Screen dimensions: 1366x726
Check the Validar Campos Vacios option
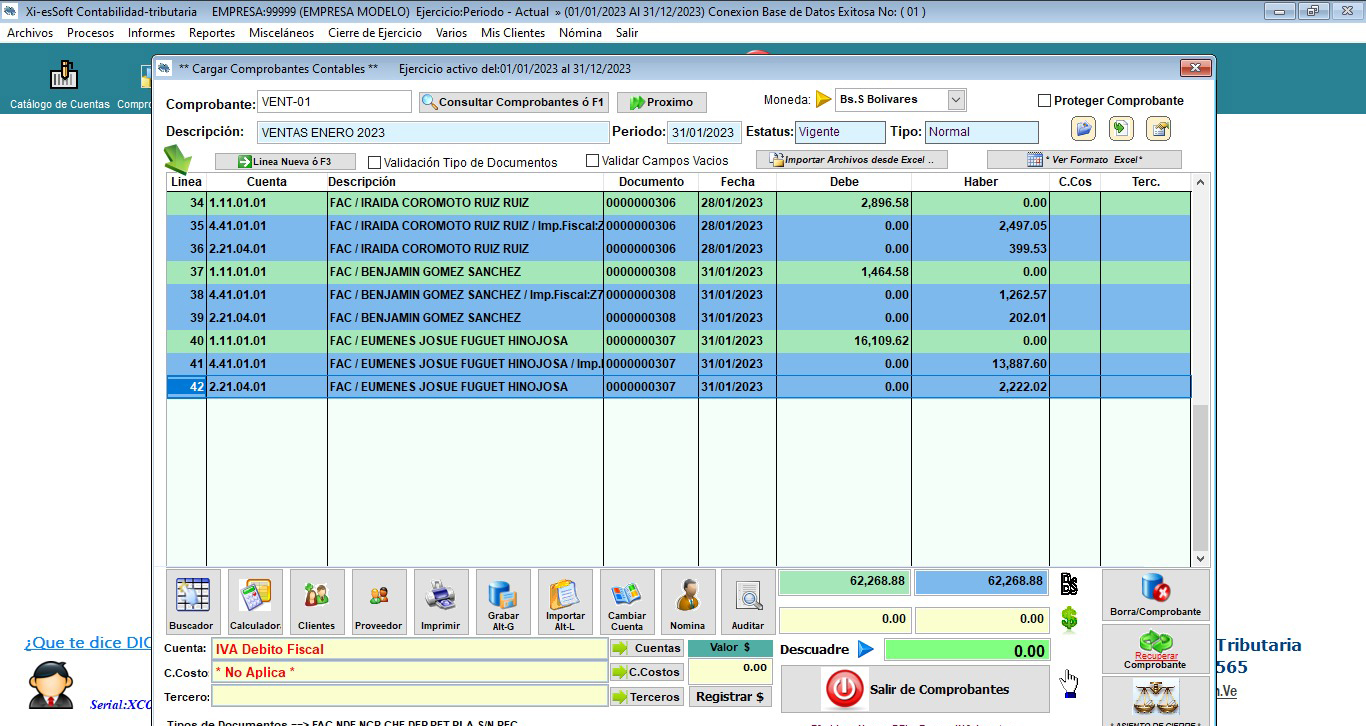[x=593, y=161]
